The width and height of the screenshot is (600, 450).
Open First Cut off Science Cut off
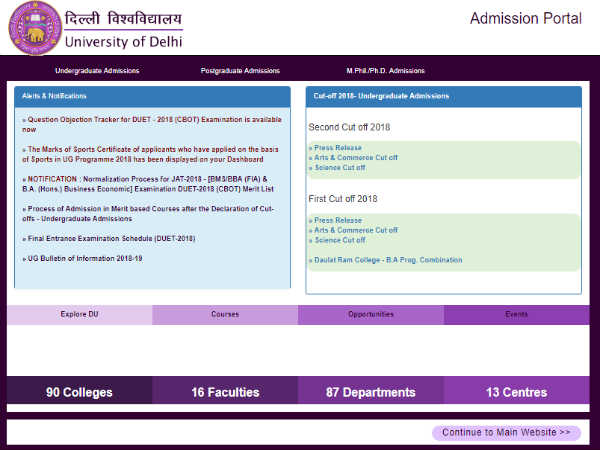click(x=337, y=240)
